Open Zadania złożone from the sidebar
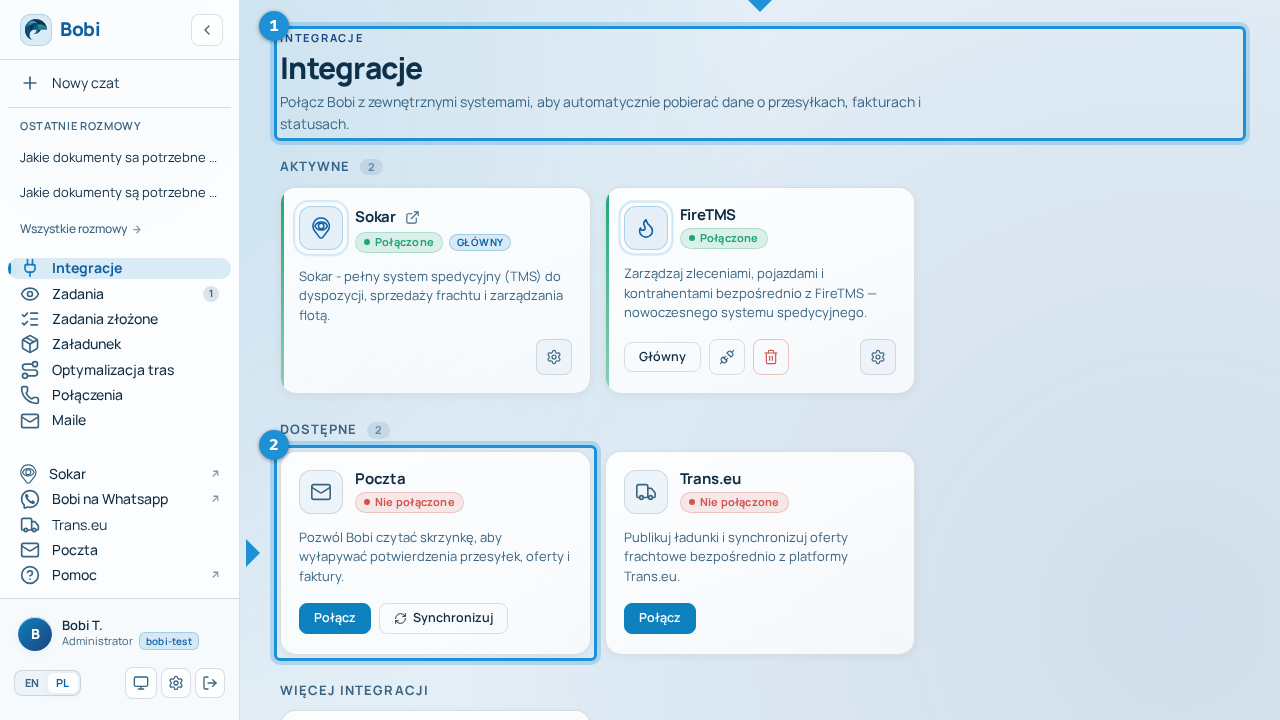The height and width of the screenshot is (720, 1280). 120,319
